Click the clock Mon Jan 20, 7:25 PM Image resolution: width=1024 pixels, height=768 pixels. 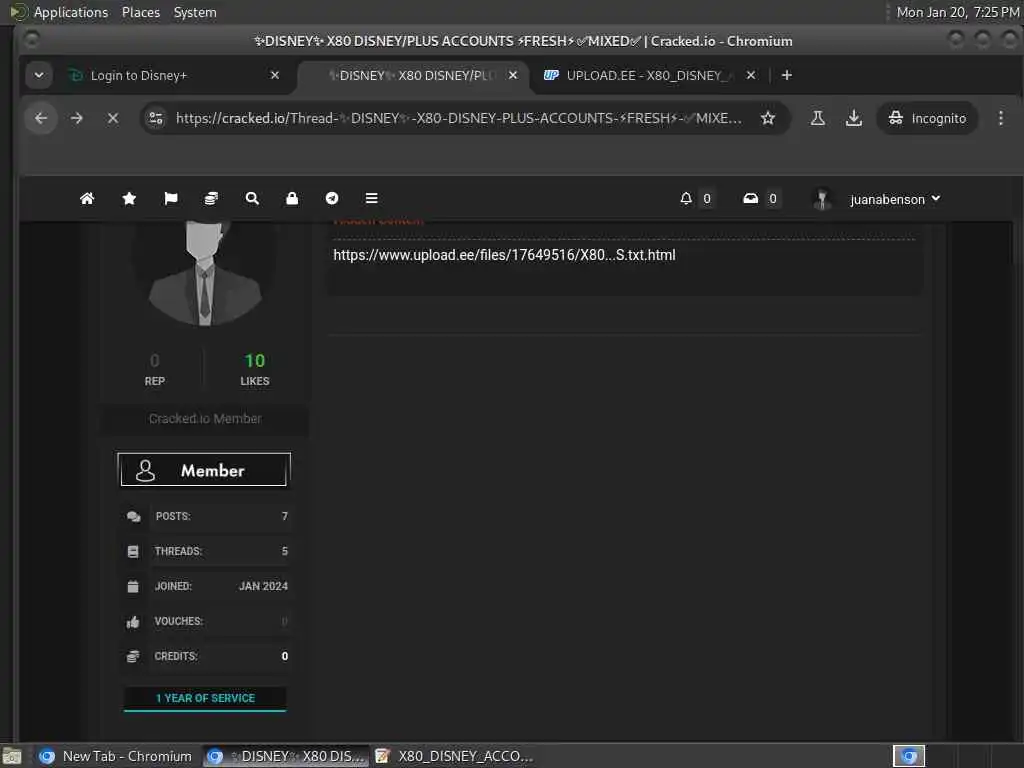[x=957, y=12]
